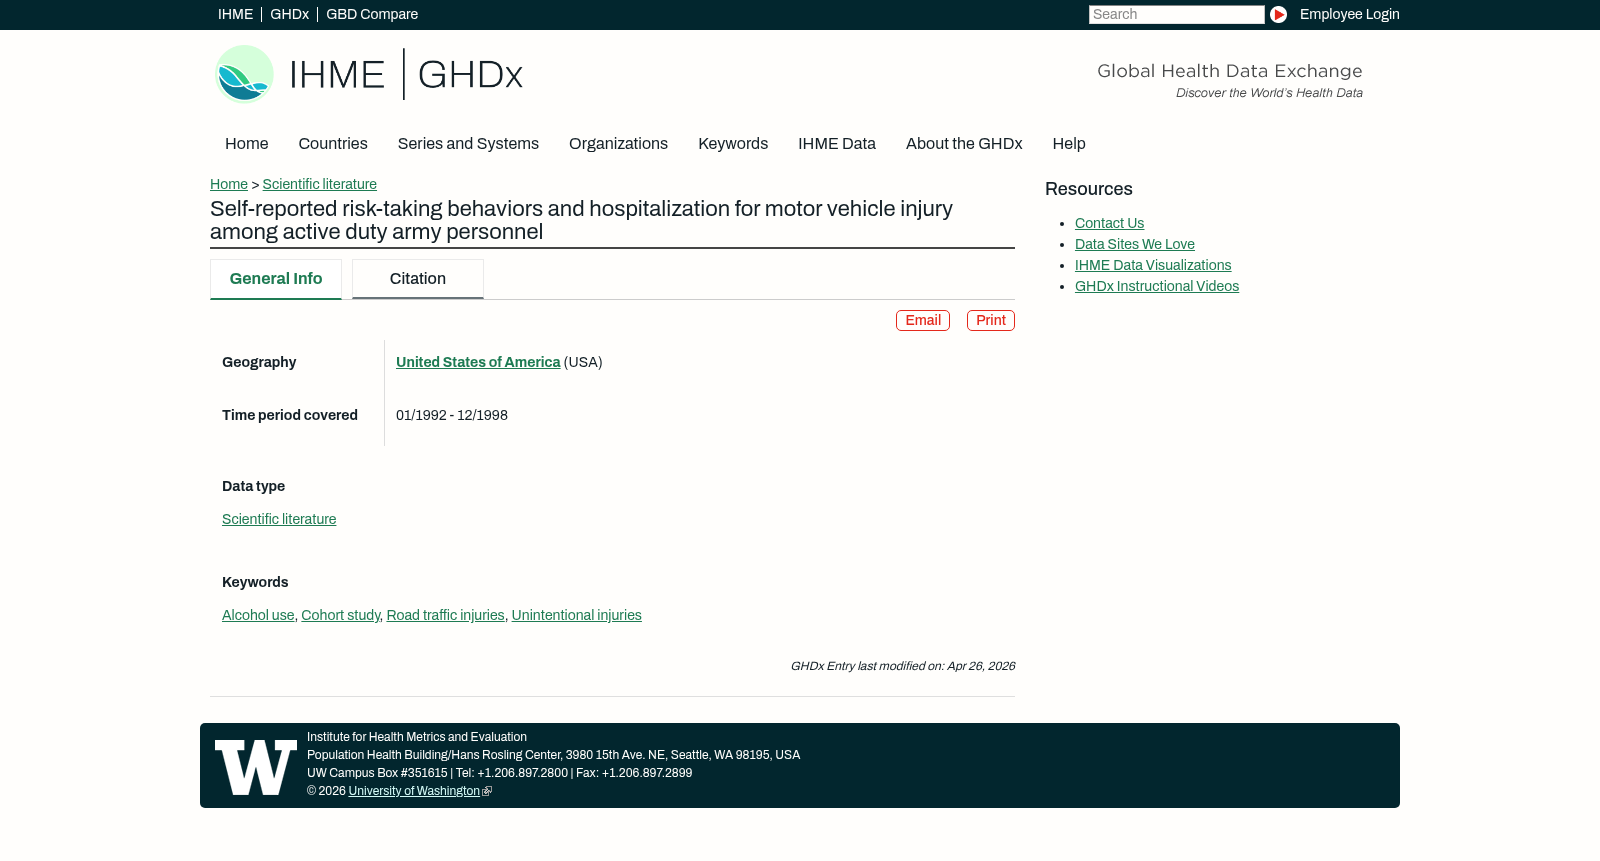Open the Road traffic injuries keyword
The height and width of the screenshot is (861, 1600).
click(x=445, y=616)
